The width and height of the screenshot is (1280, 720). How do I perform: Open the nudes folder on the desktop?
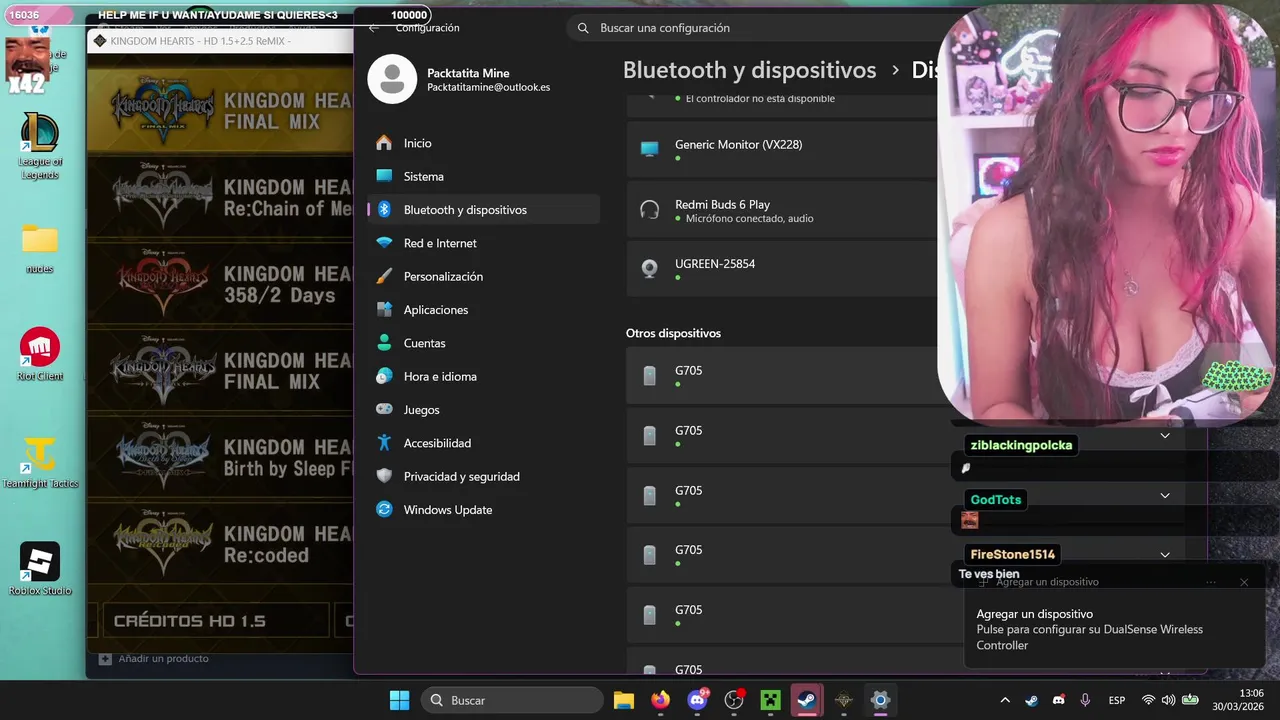(40, 248)
